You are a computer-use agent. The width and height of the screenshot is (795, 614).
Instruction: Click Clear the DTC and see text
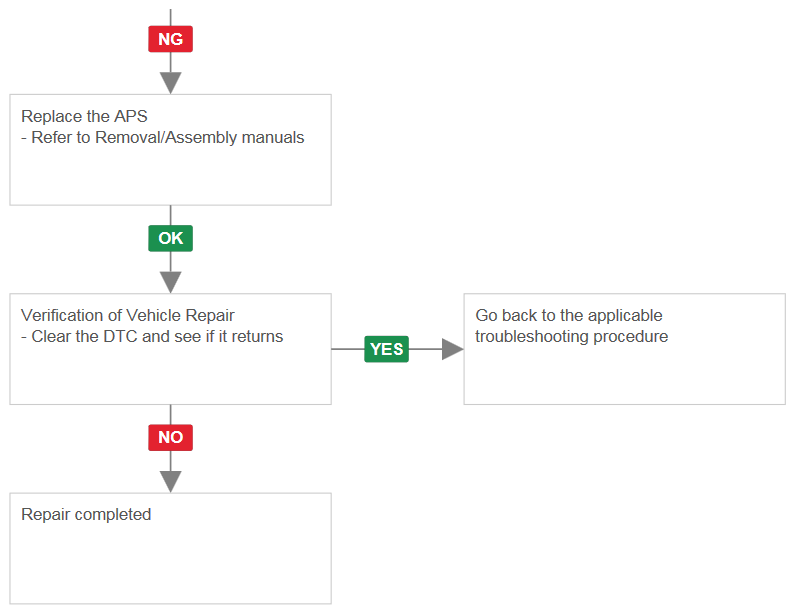[x=157, y=336]
